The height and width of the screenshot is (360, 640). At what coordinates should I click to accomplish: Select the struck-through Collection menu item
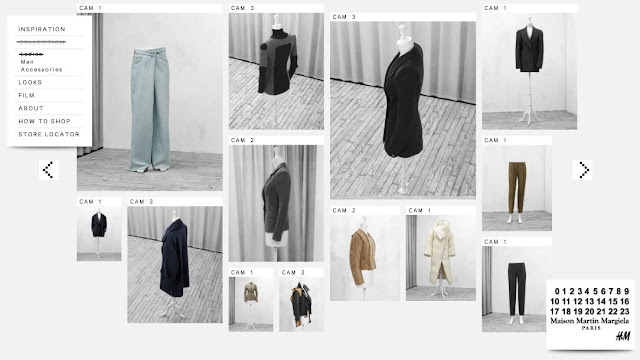pos(41,42)
